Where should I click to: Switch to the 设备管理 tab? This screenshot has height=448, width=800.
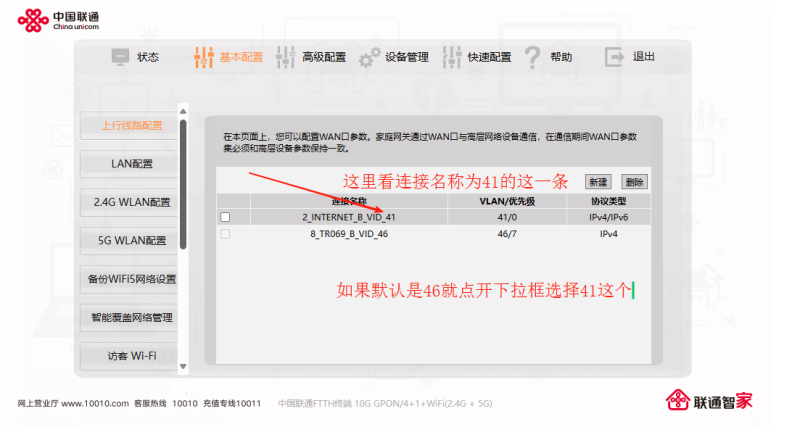tap(407, 57)
